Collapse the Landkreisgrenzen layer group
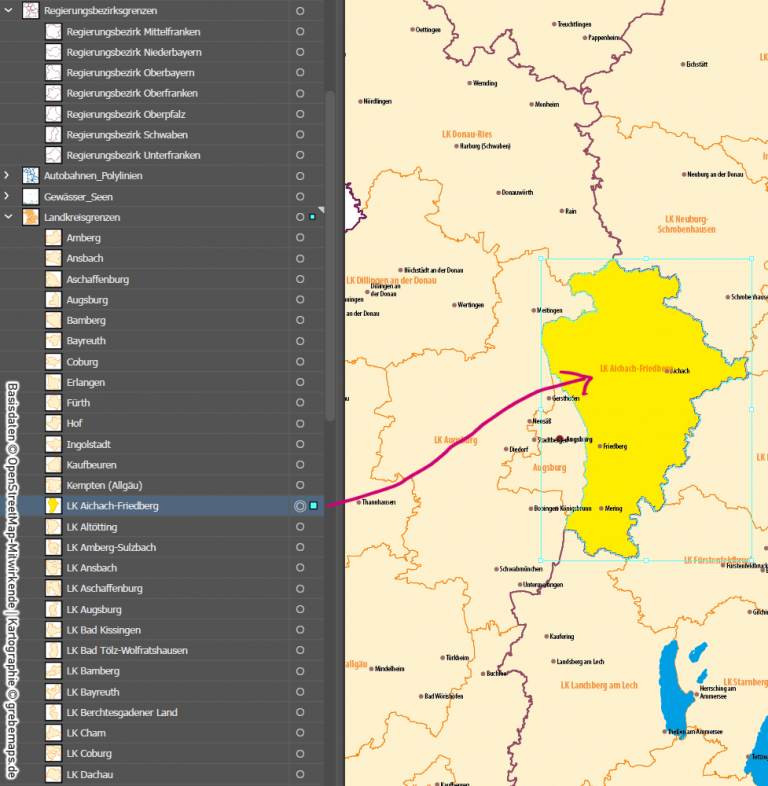Viewport: 768px width, 786px height. click(x=8, y=217)
